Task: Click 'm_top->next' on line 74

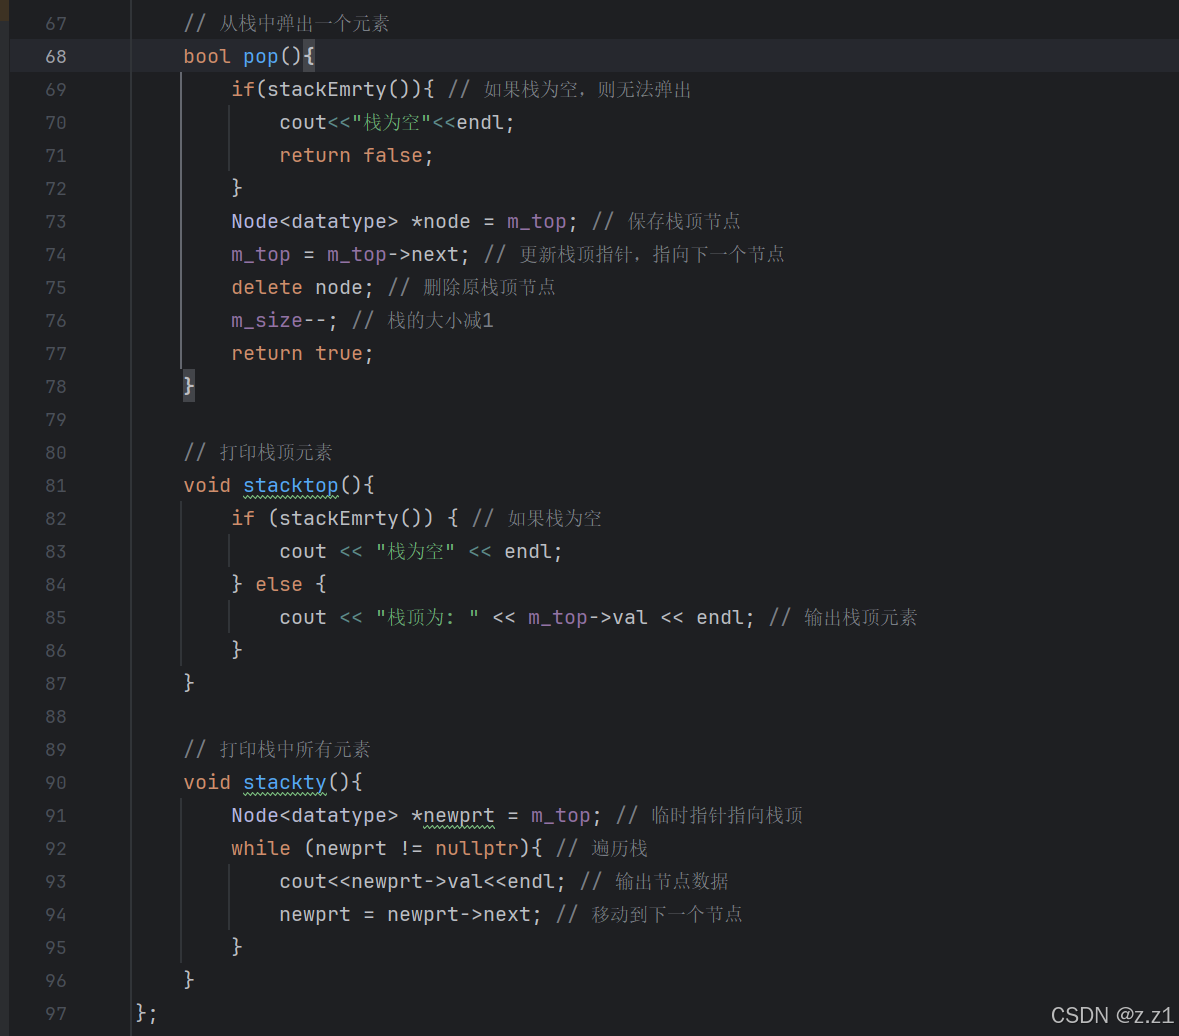Action: (392, 255)
